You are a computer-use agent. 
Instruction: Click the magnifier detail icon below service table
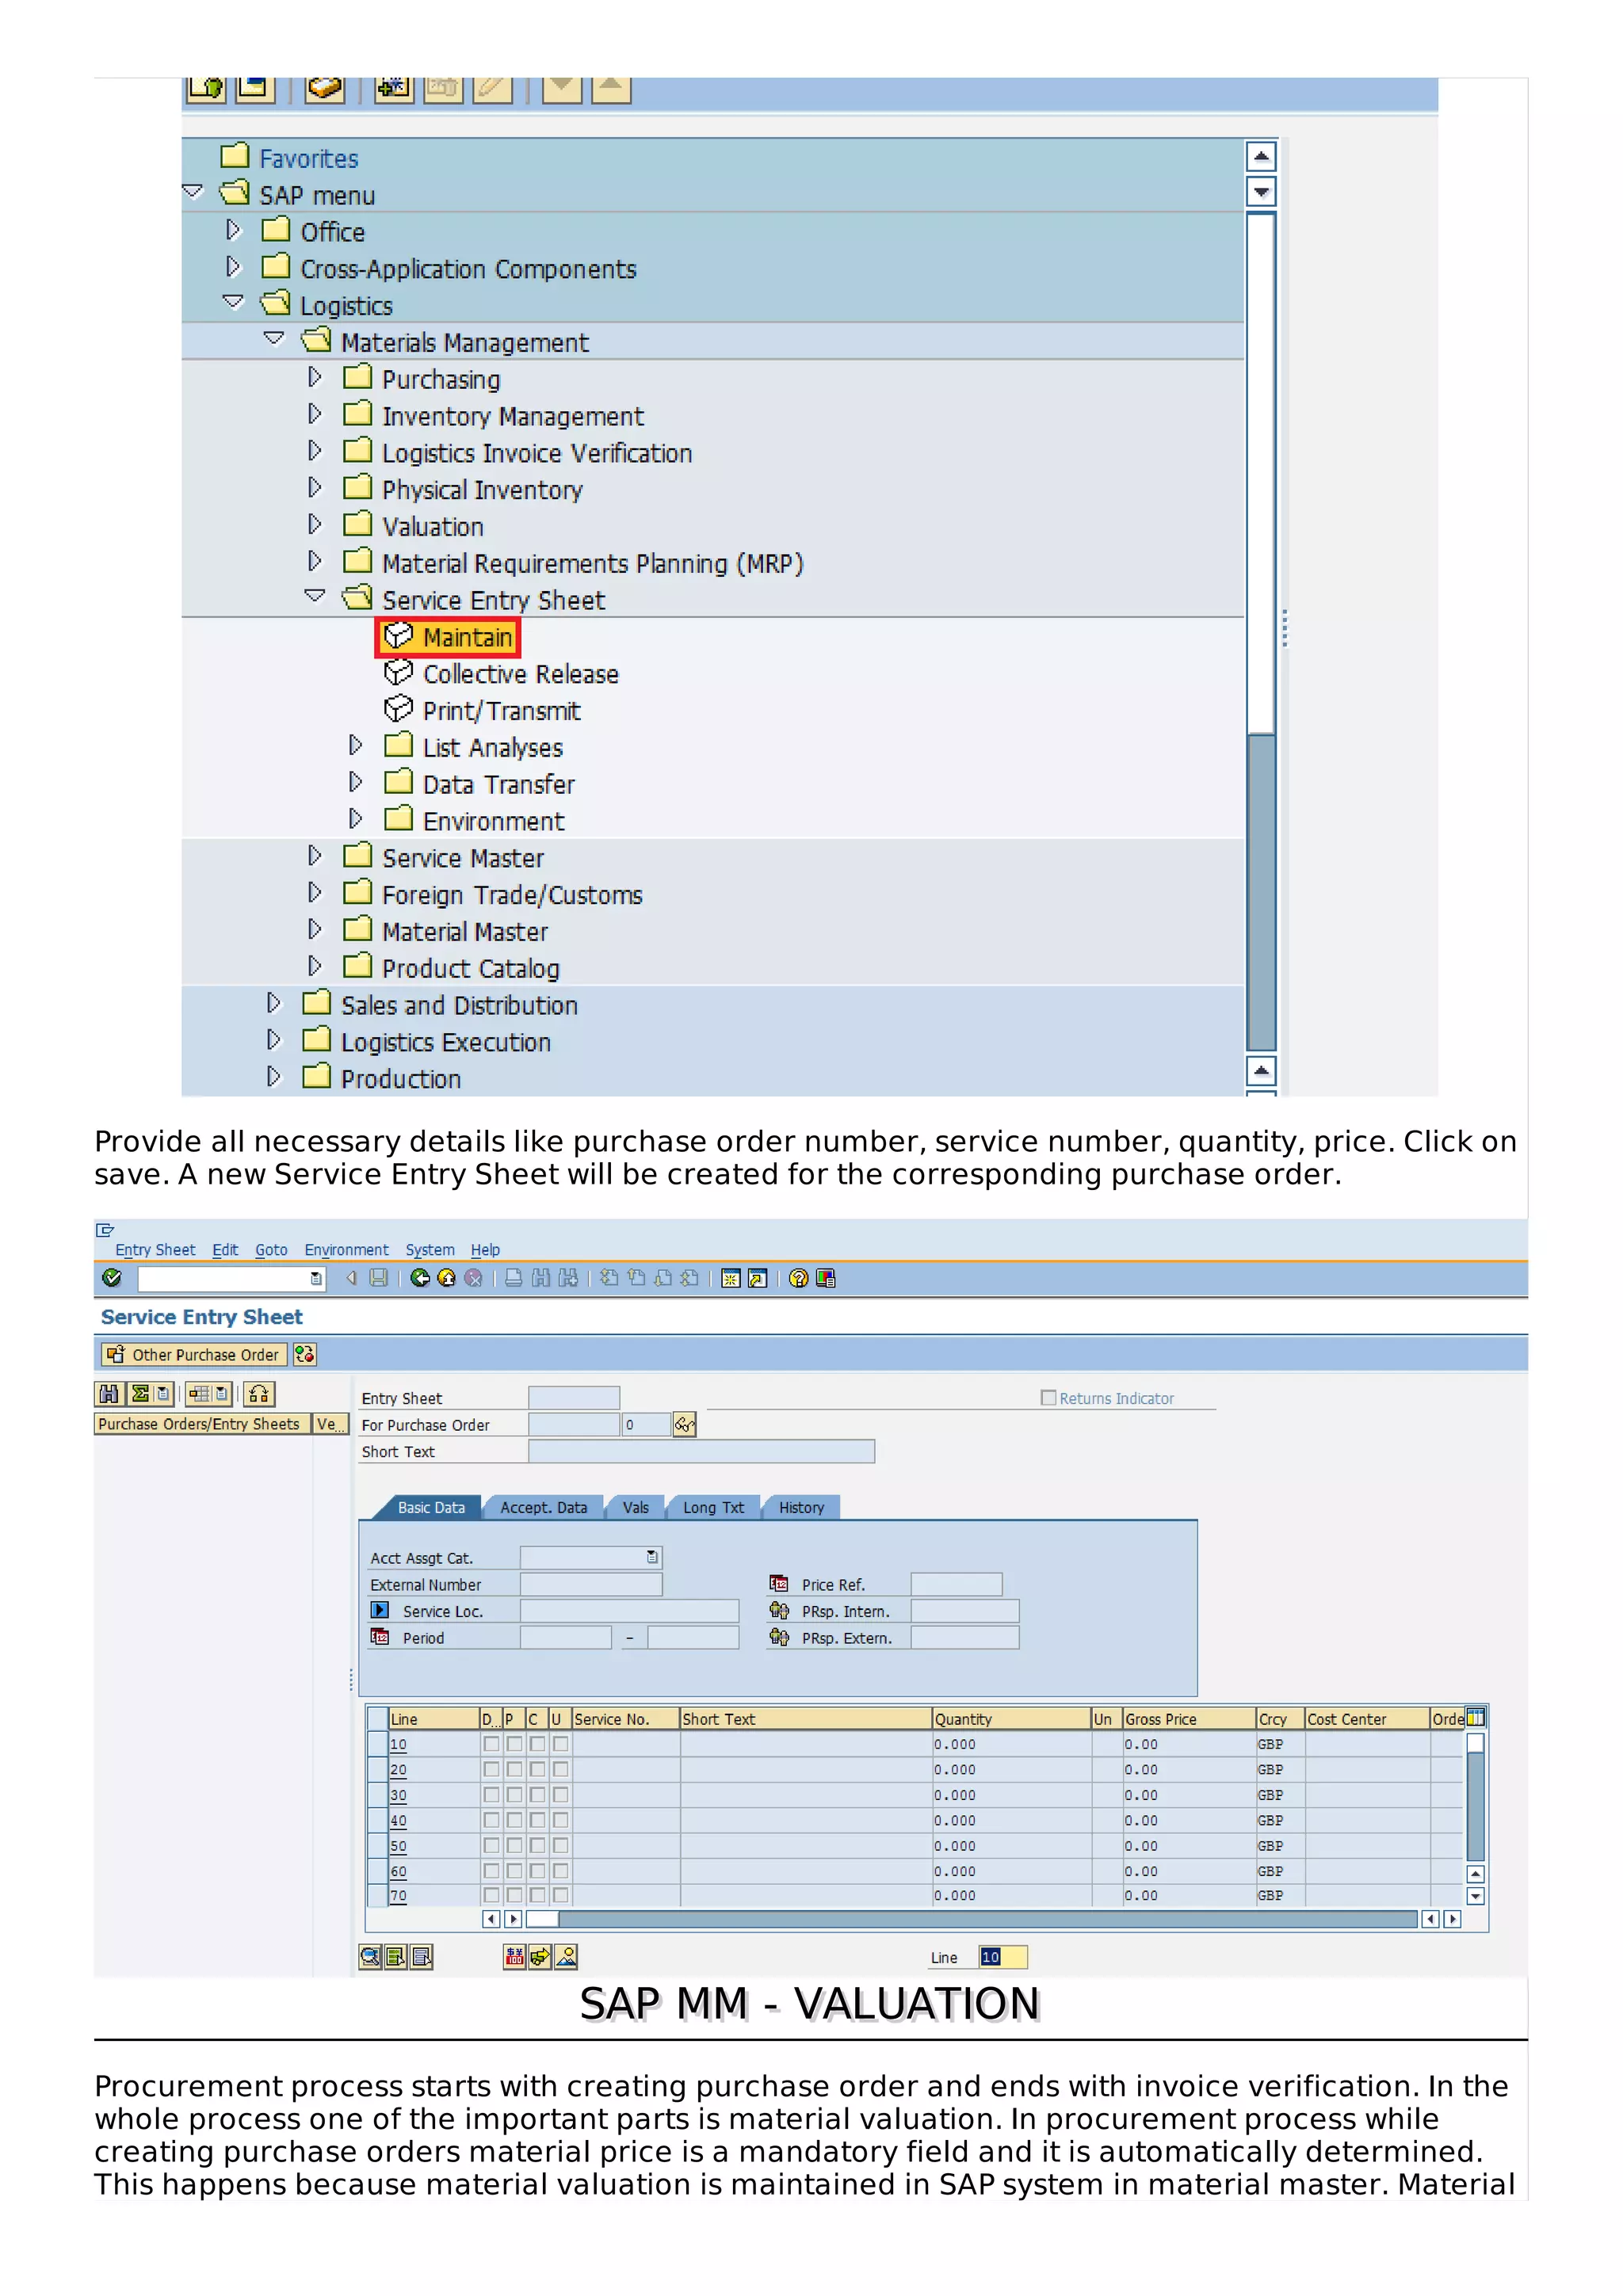[x=370, y=1956]
